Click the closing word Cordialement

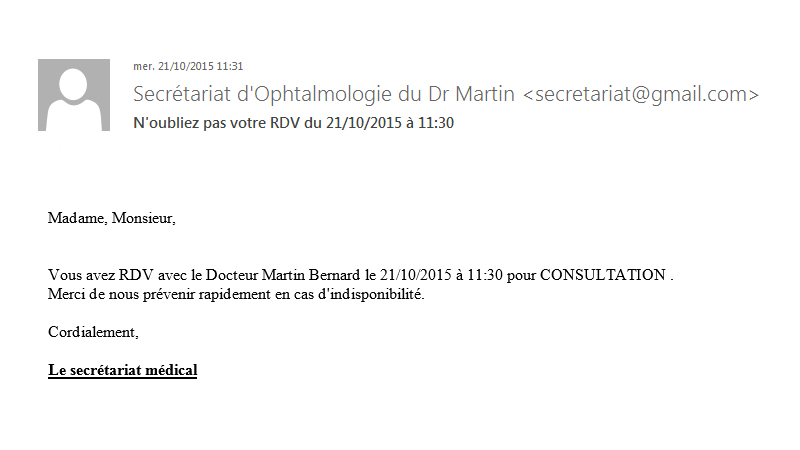tap(93, 332)
